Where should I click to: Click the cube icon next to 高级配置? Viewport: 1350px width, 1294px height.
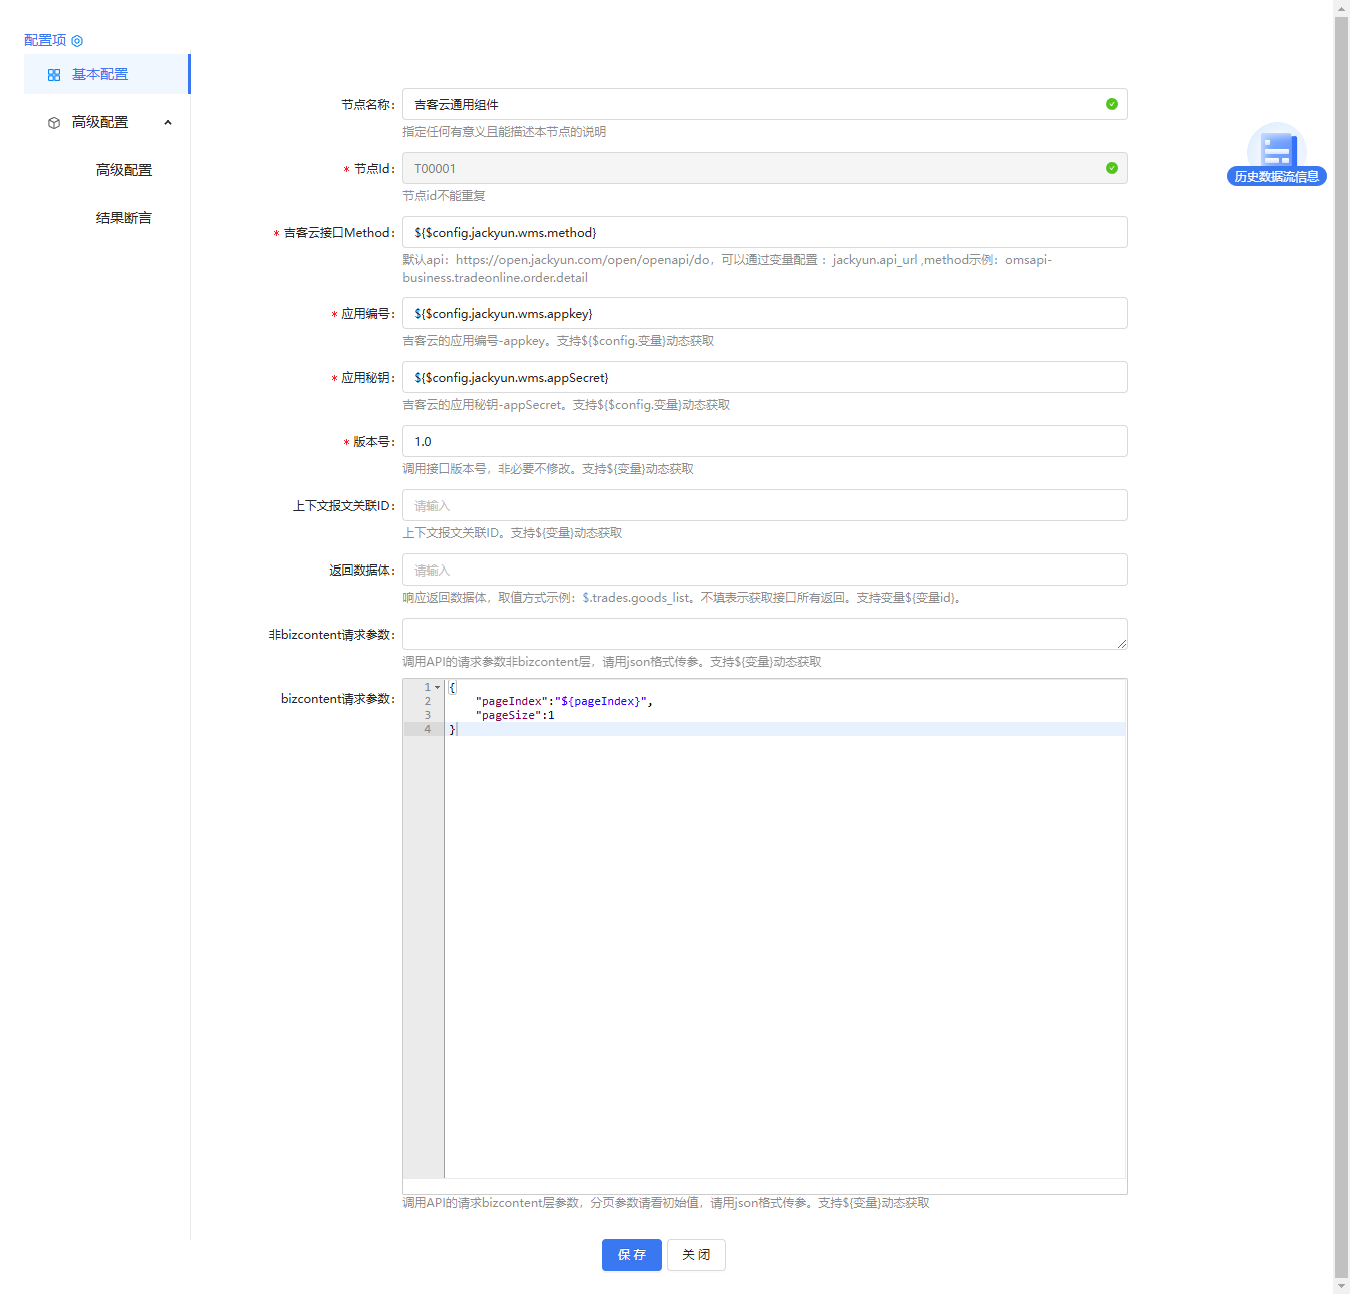pyautogui.click(x=54, y=123)
